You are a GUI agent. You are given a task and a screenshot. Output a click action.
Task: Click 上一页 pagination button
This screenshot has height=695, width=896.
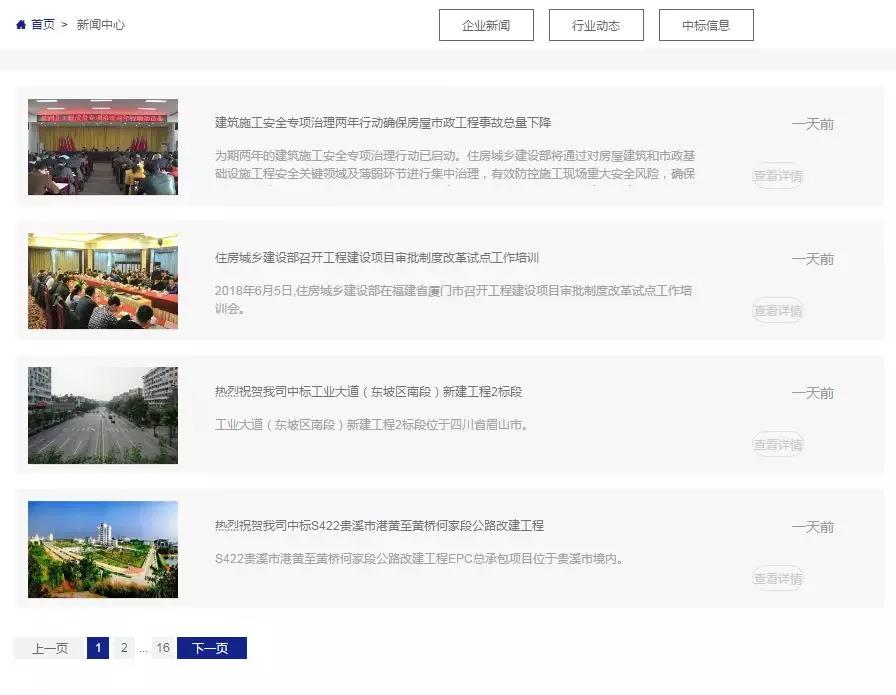[x=50, y=648]
